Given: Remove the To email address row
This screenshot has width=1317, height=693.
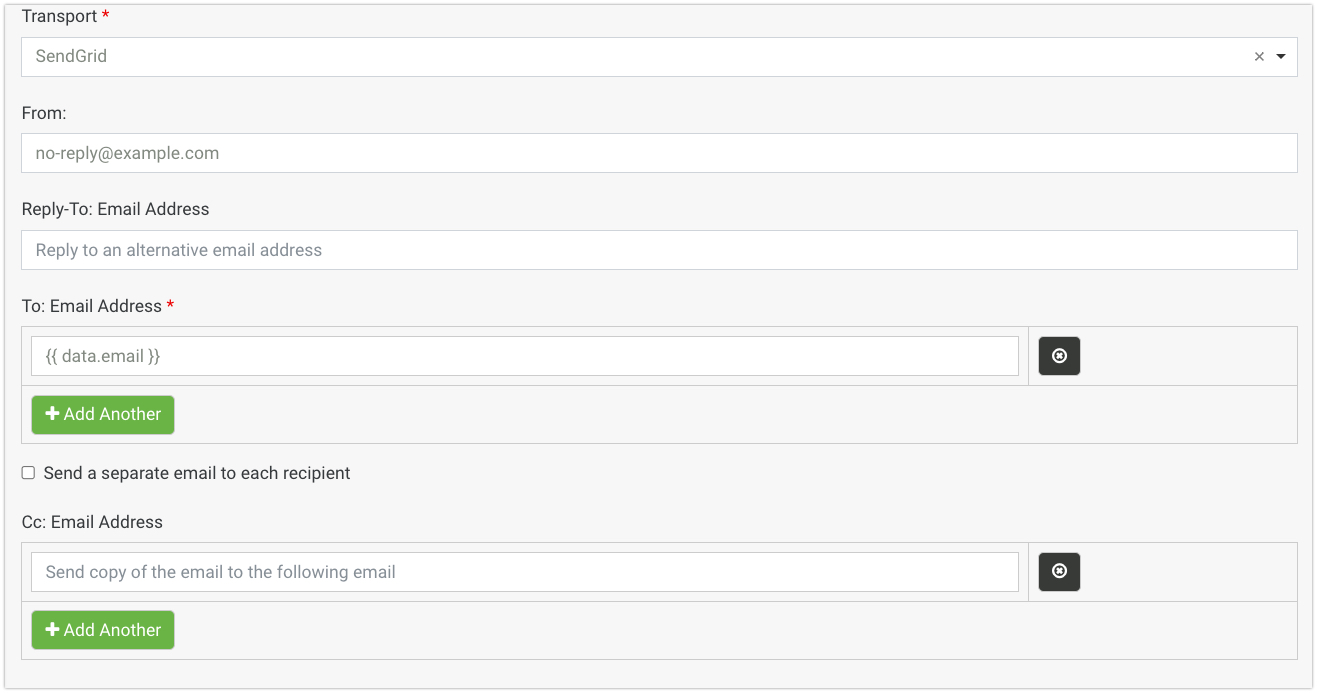Looking at the screenshot, I should (1059, 356).
